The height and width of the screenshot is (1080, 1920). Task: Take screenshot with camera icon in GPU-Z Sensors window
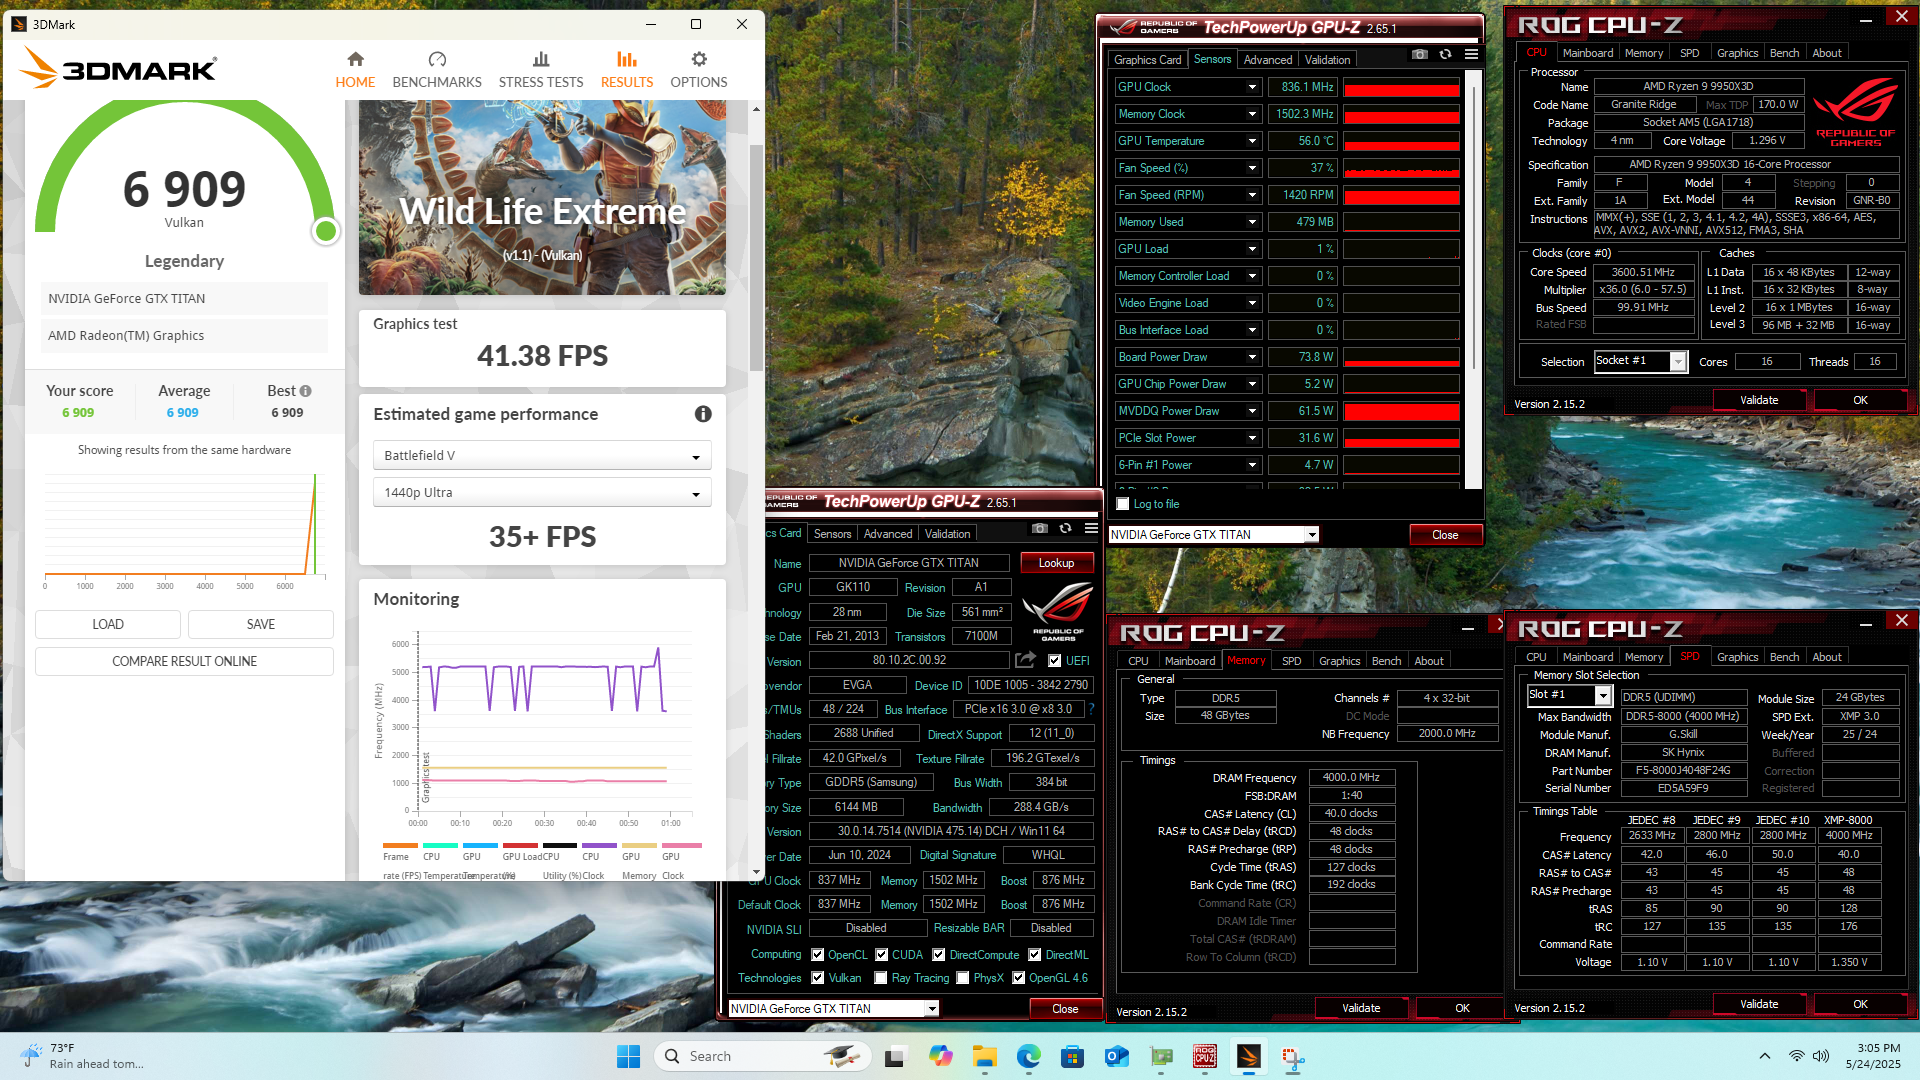[x=1420, y=54]
